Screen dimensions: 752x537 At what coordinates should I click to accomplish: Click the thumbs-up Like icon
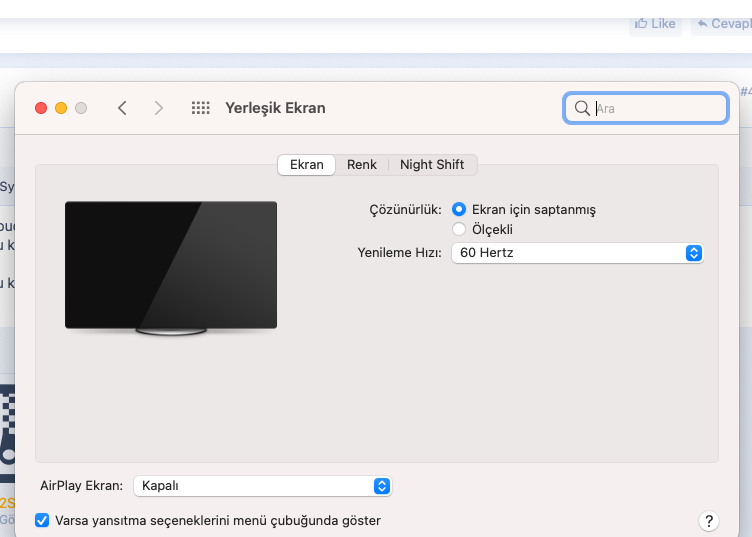click(x=640, y=23)
